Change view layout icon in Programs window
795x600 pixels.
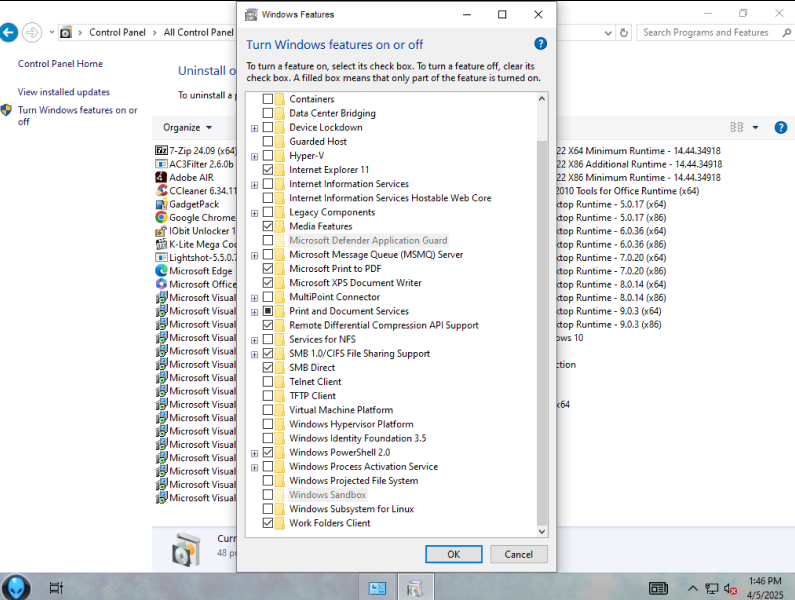[737, 127]
